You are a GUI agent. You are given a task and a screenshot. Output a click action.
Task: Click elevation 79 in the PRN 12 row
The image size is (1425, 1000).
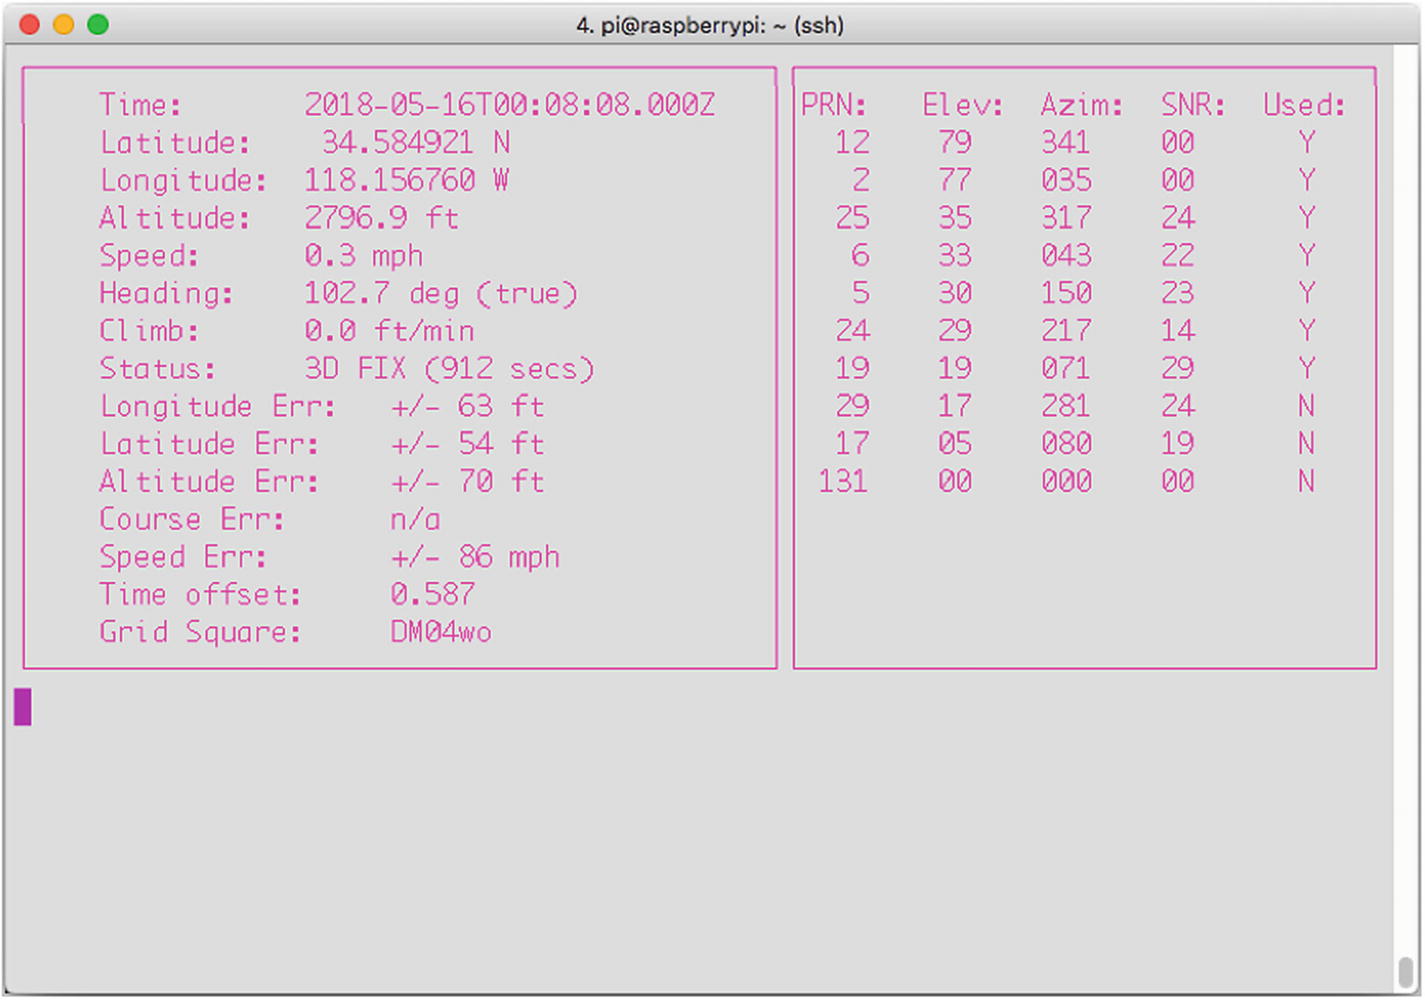955,143
